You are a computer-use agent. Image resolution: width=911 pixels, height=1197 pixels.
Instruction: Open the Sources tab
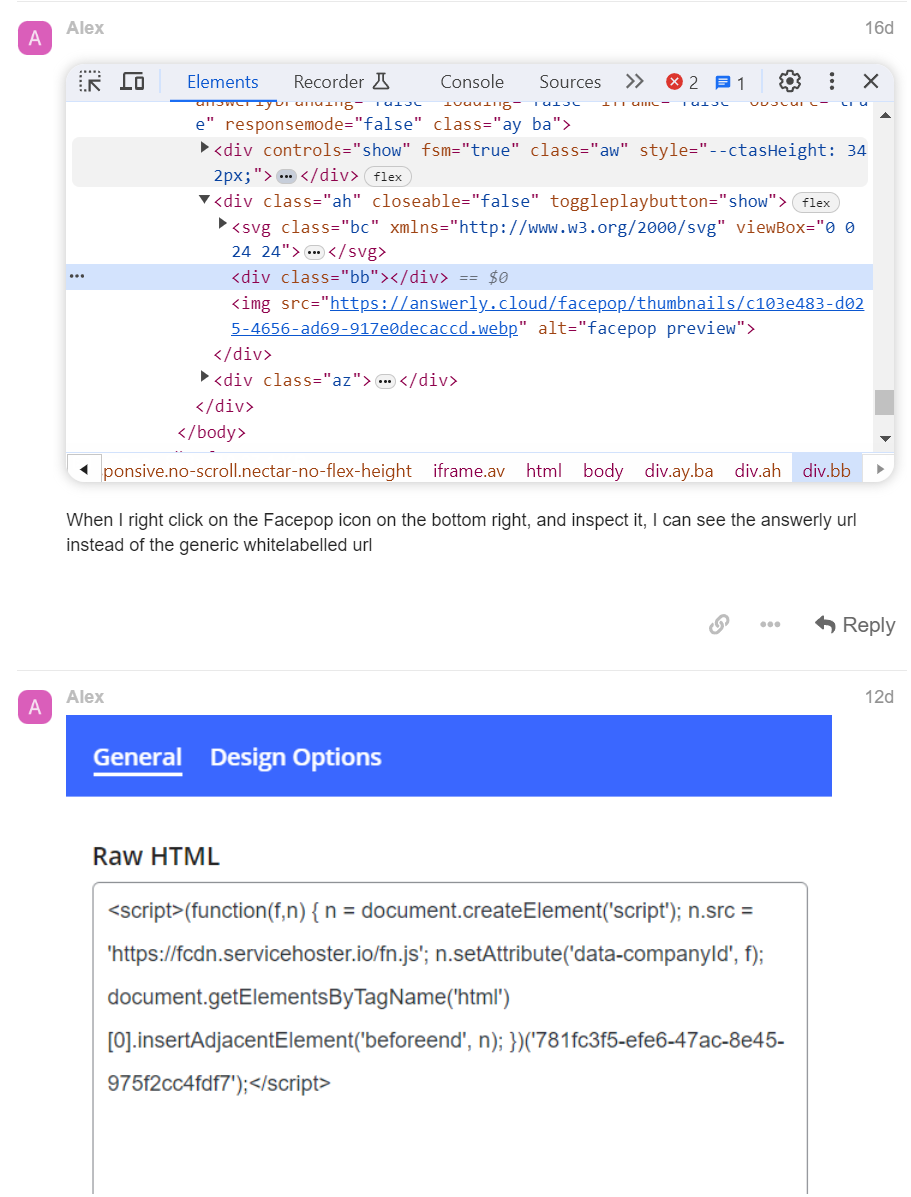coord(570,82)
